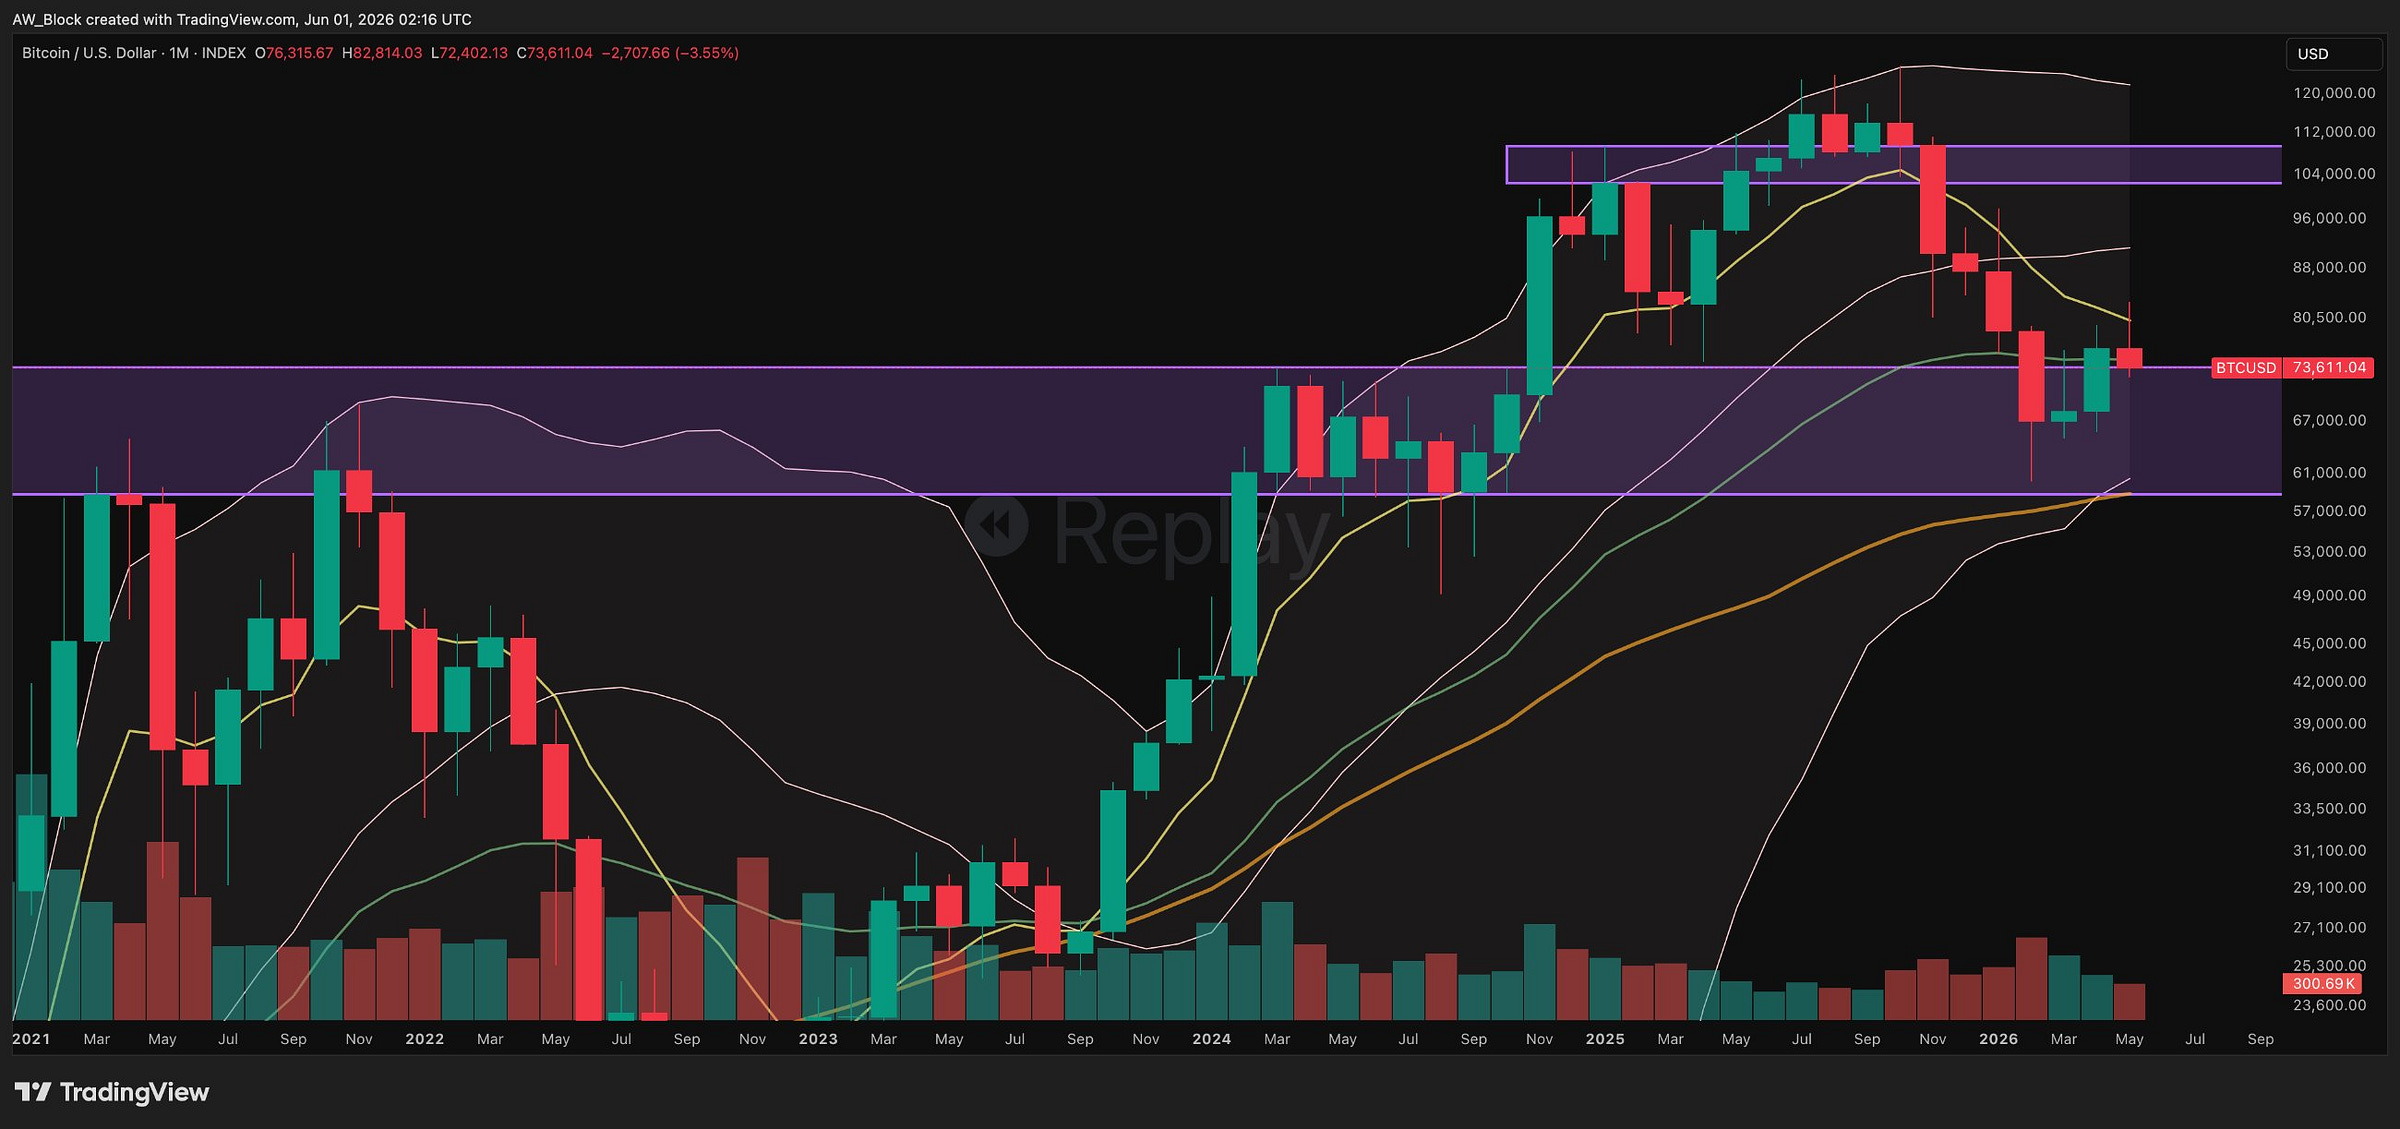Click the 88,000.00 price axis label
2400x1129 pixels.
pyautogui.click(x=2329, y=268)
